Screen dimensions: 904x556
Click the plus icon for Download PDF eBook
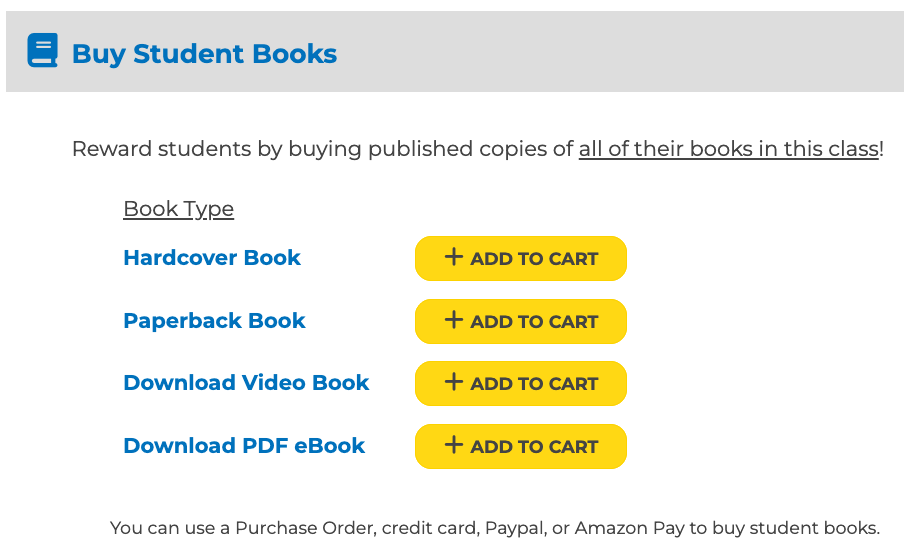pos(454,445)
